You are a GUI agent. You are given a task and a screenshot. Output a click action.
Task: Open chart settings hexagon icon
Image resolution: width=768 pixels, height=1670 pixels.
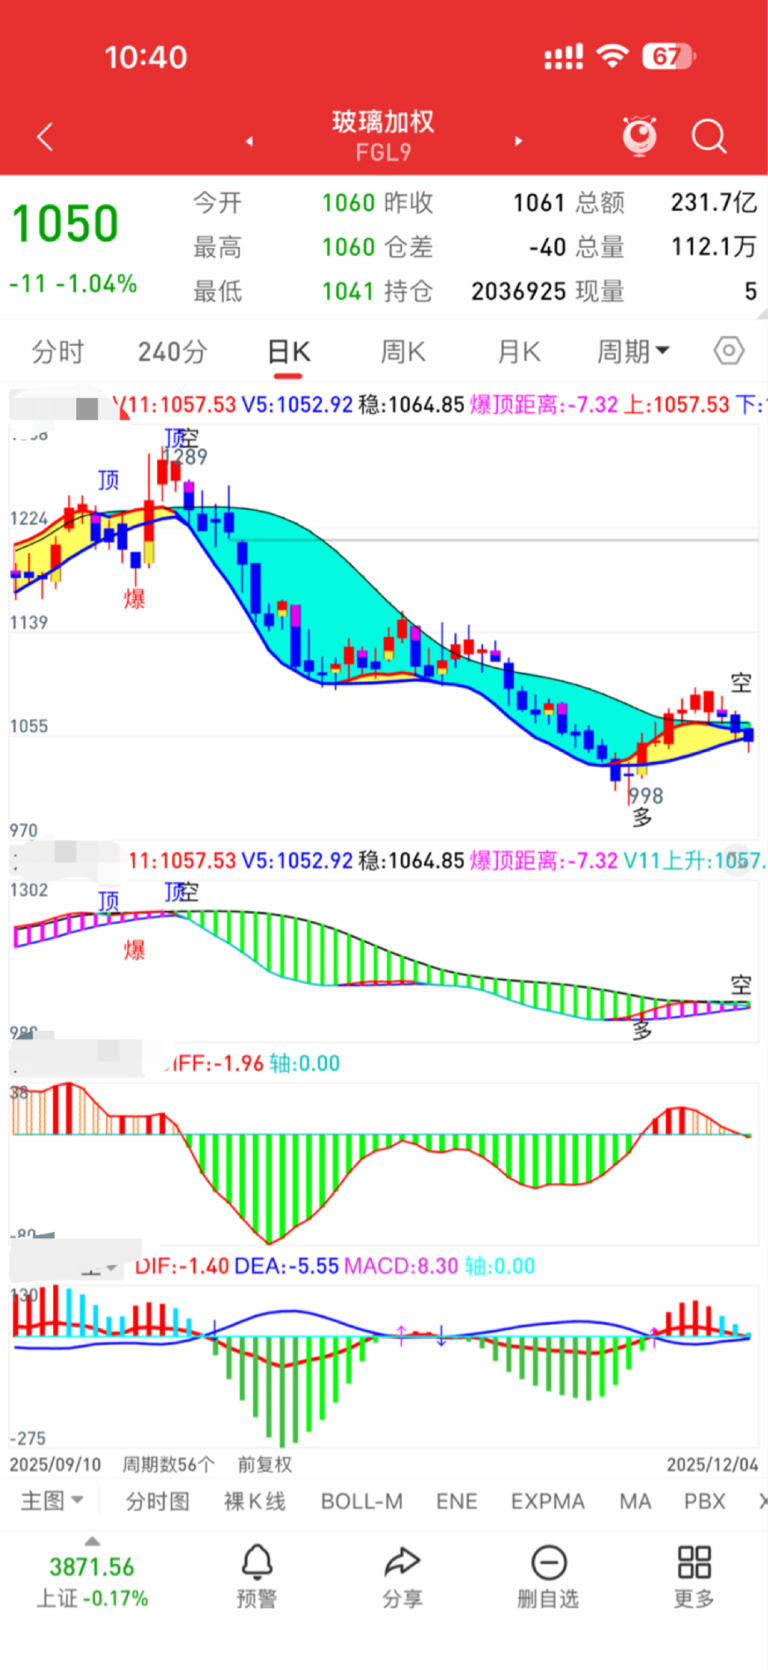click(x=729, y=351)
